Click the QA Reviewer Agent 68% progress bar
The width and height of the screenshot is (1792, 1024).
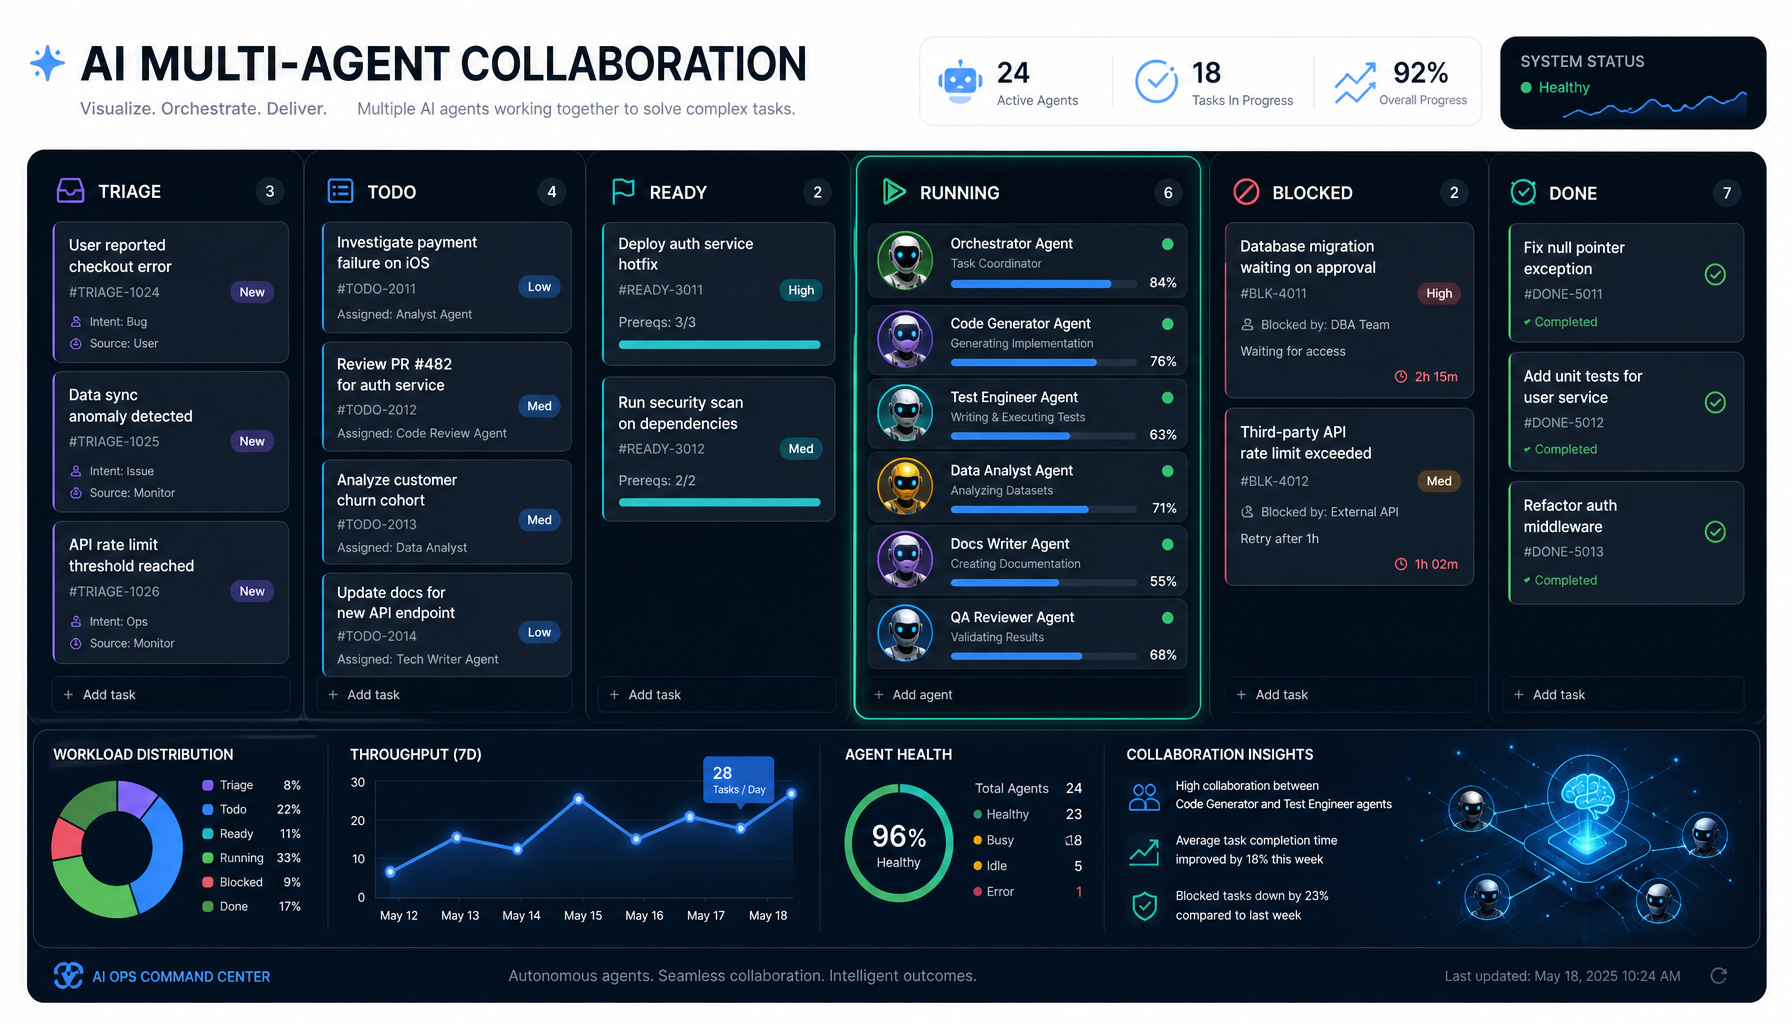pos(1044,656)
